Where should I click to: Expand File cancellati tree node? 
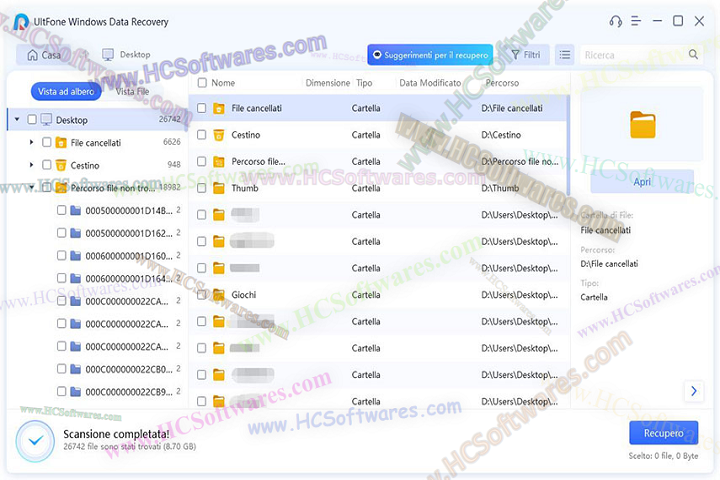click(31, 142)
